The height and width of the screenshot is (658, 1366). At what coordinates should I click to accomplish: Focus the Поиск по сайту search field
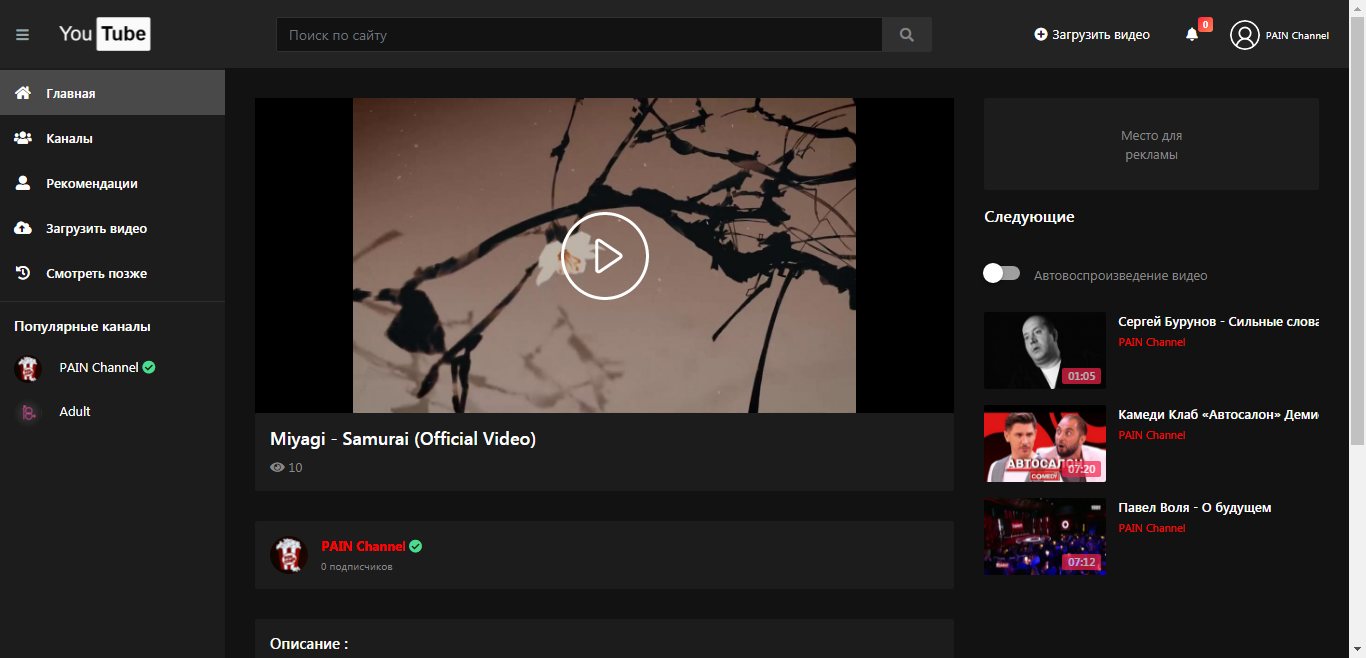pyautogui.click(x=579, y=35)
